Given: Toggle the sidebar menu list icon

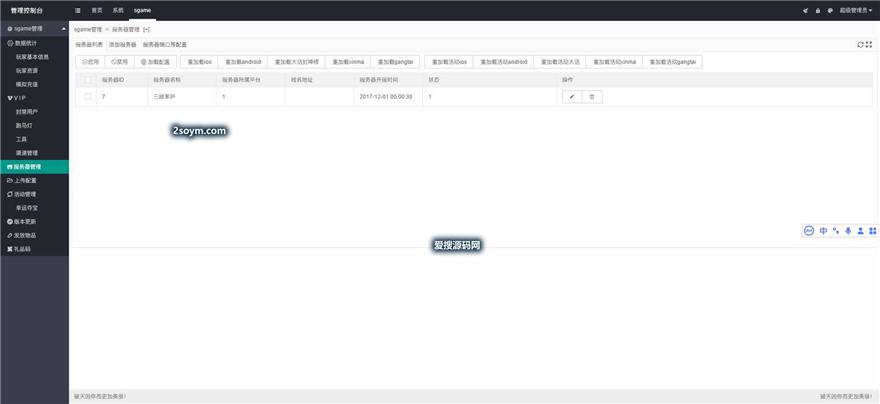Looking at the screenshot, I should (78, 10).
